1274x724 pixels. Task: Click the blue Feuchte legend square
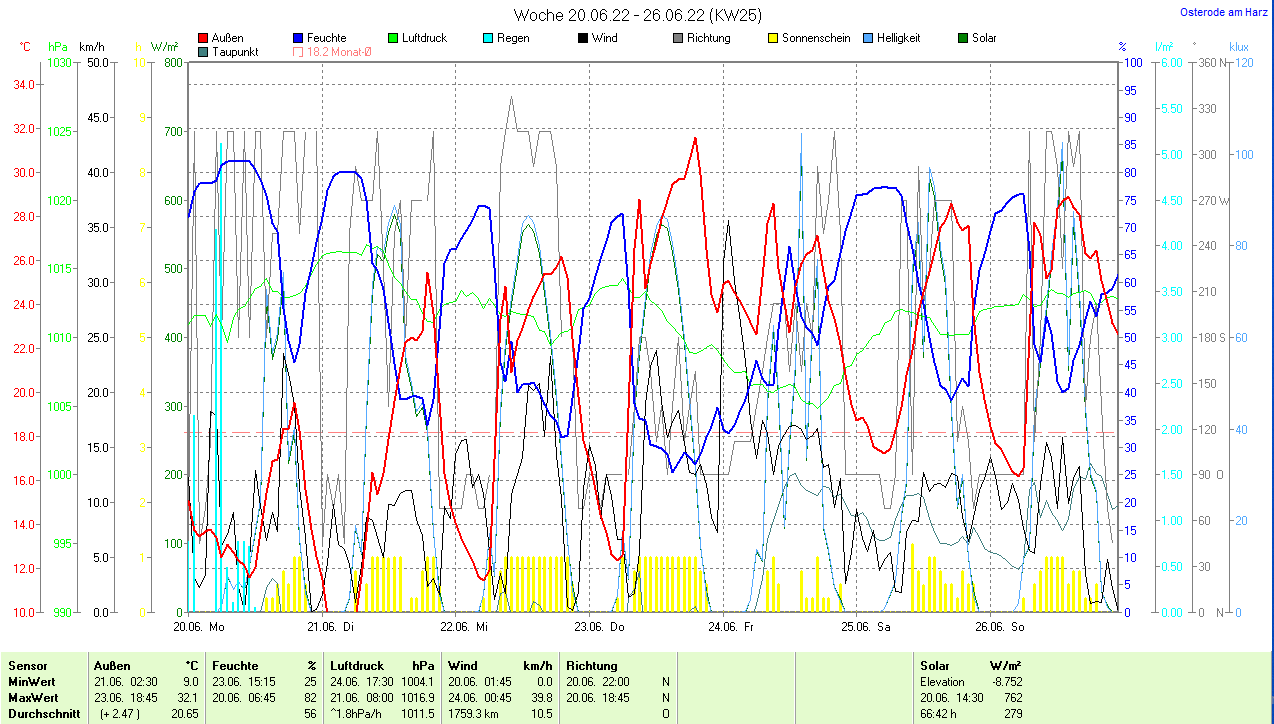[x=298, y=38]
